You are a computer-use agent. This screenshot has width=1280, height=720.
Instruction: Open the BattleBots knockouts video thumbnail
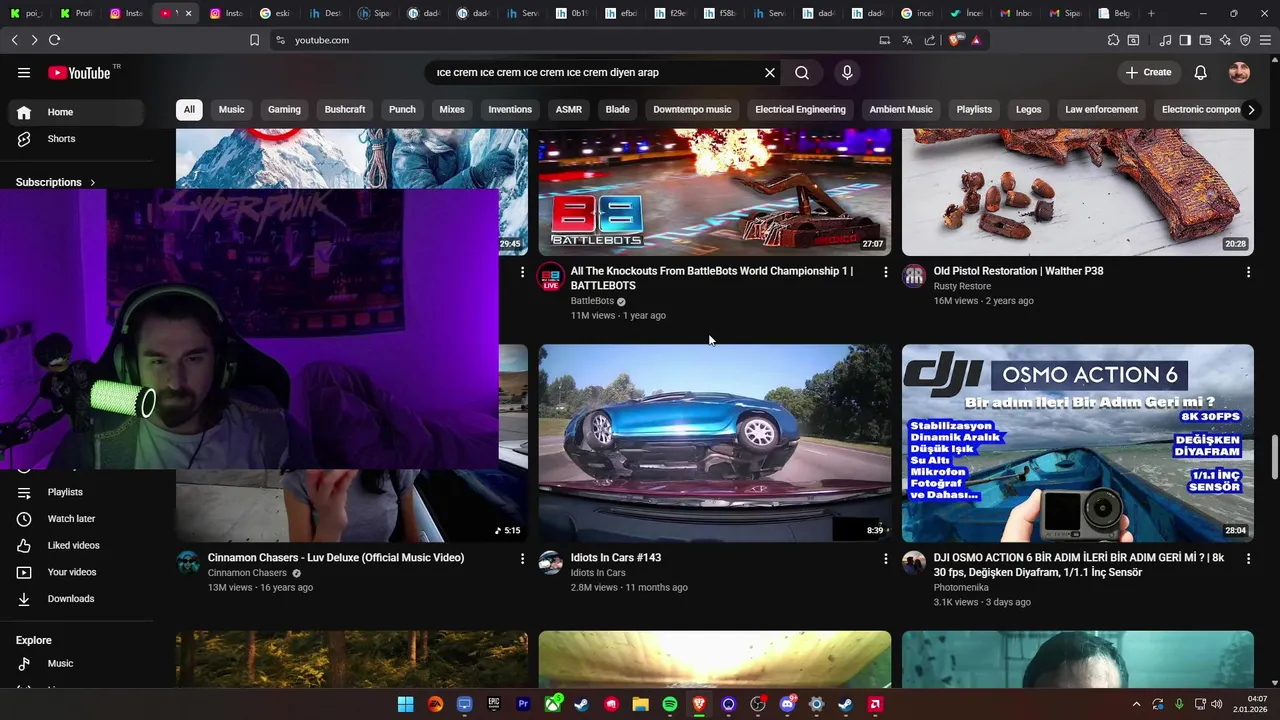715,192
